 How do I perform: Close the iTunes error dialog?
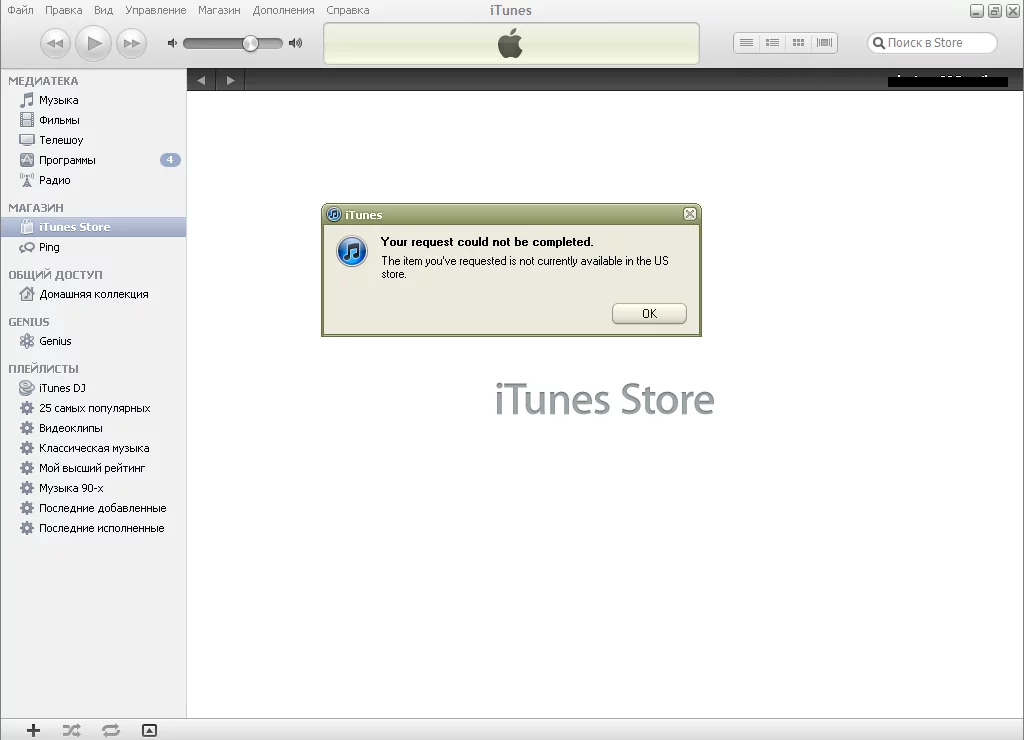click(x=690, y=214)
